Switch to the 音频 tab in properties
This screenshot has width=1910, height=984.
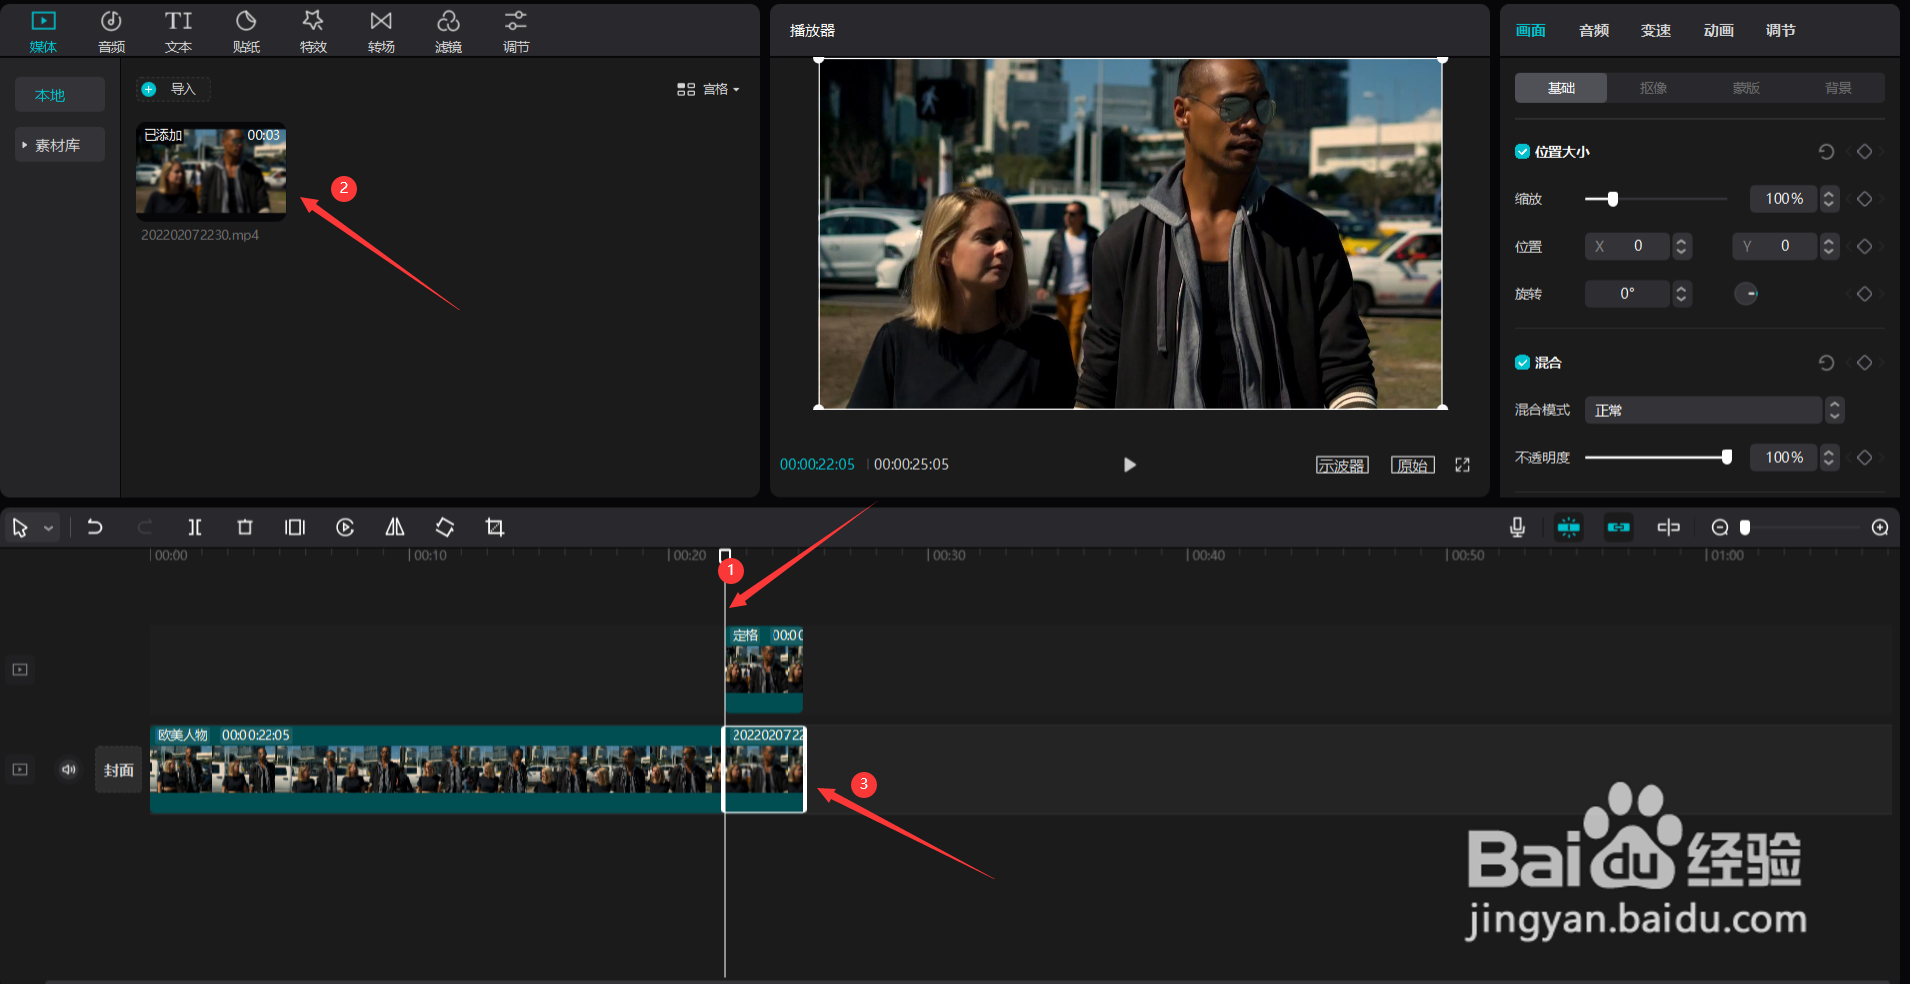click(1594, 31)
